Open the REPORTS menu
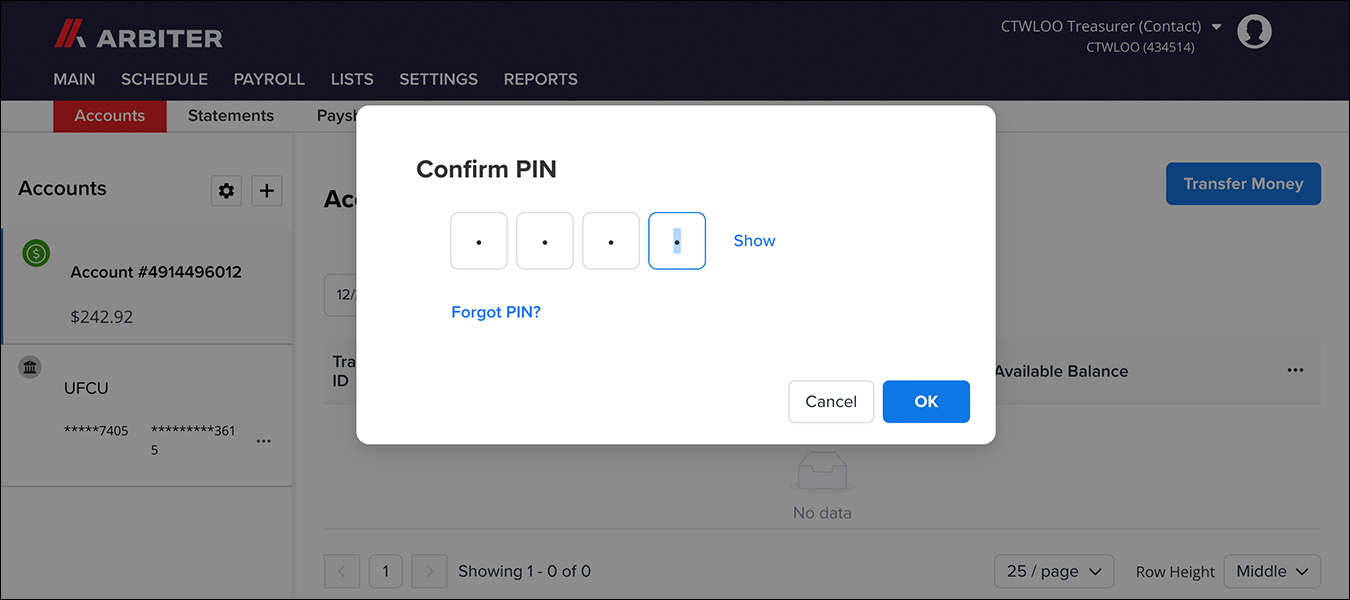1350x600 pixels. [x=540, y=79]
